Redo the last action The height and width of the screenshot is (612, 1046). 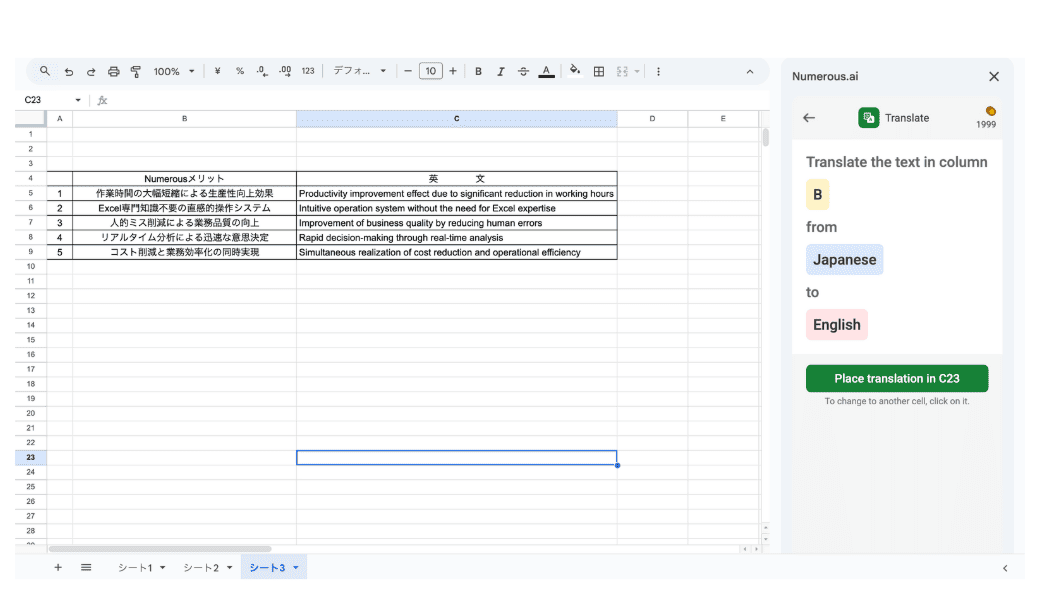[91, 71]
